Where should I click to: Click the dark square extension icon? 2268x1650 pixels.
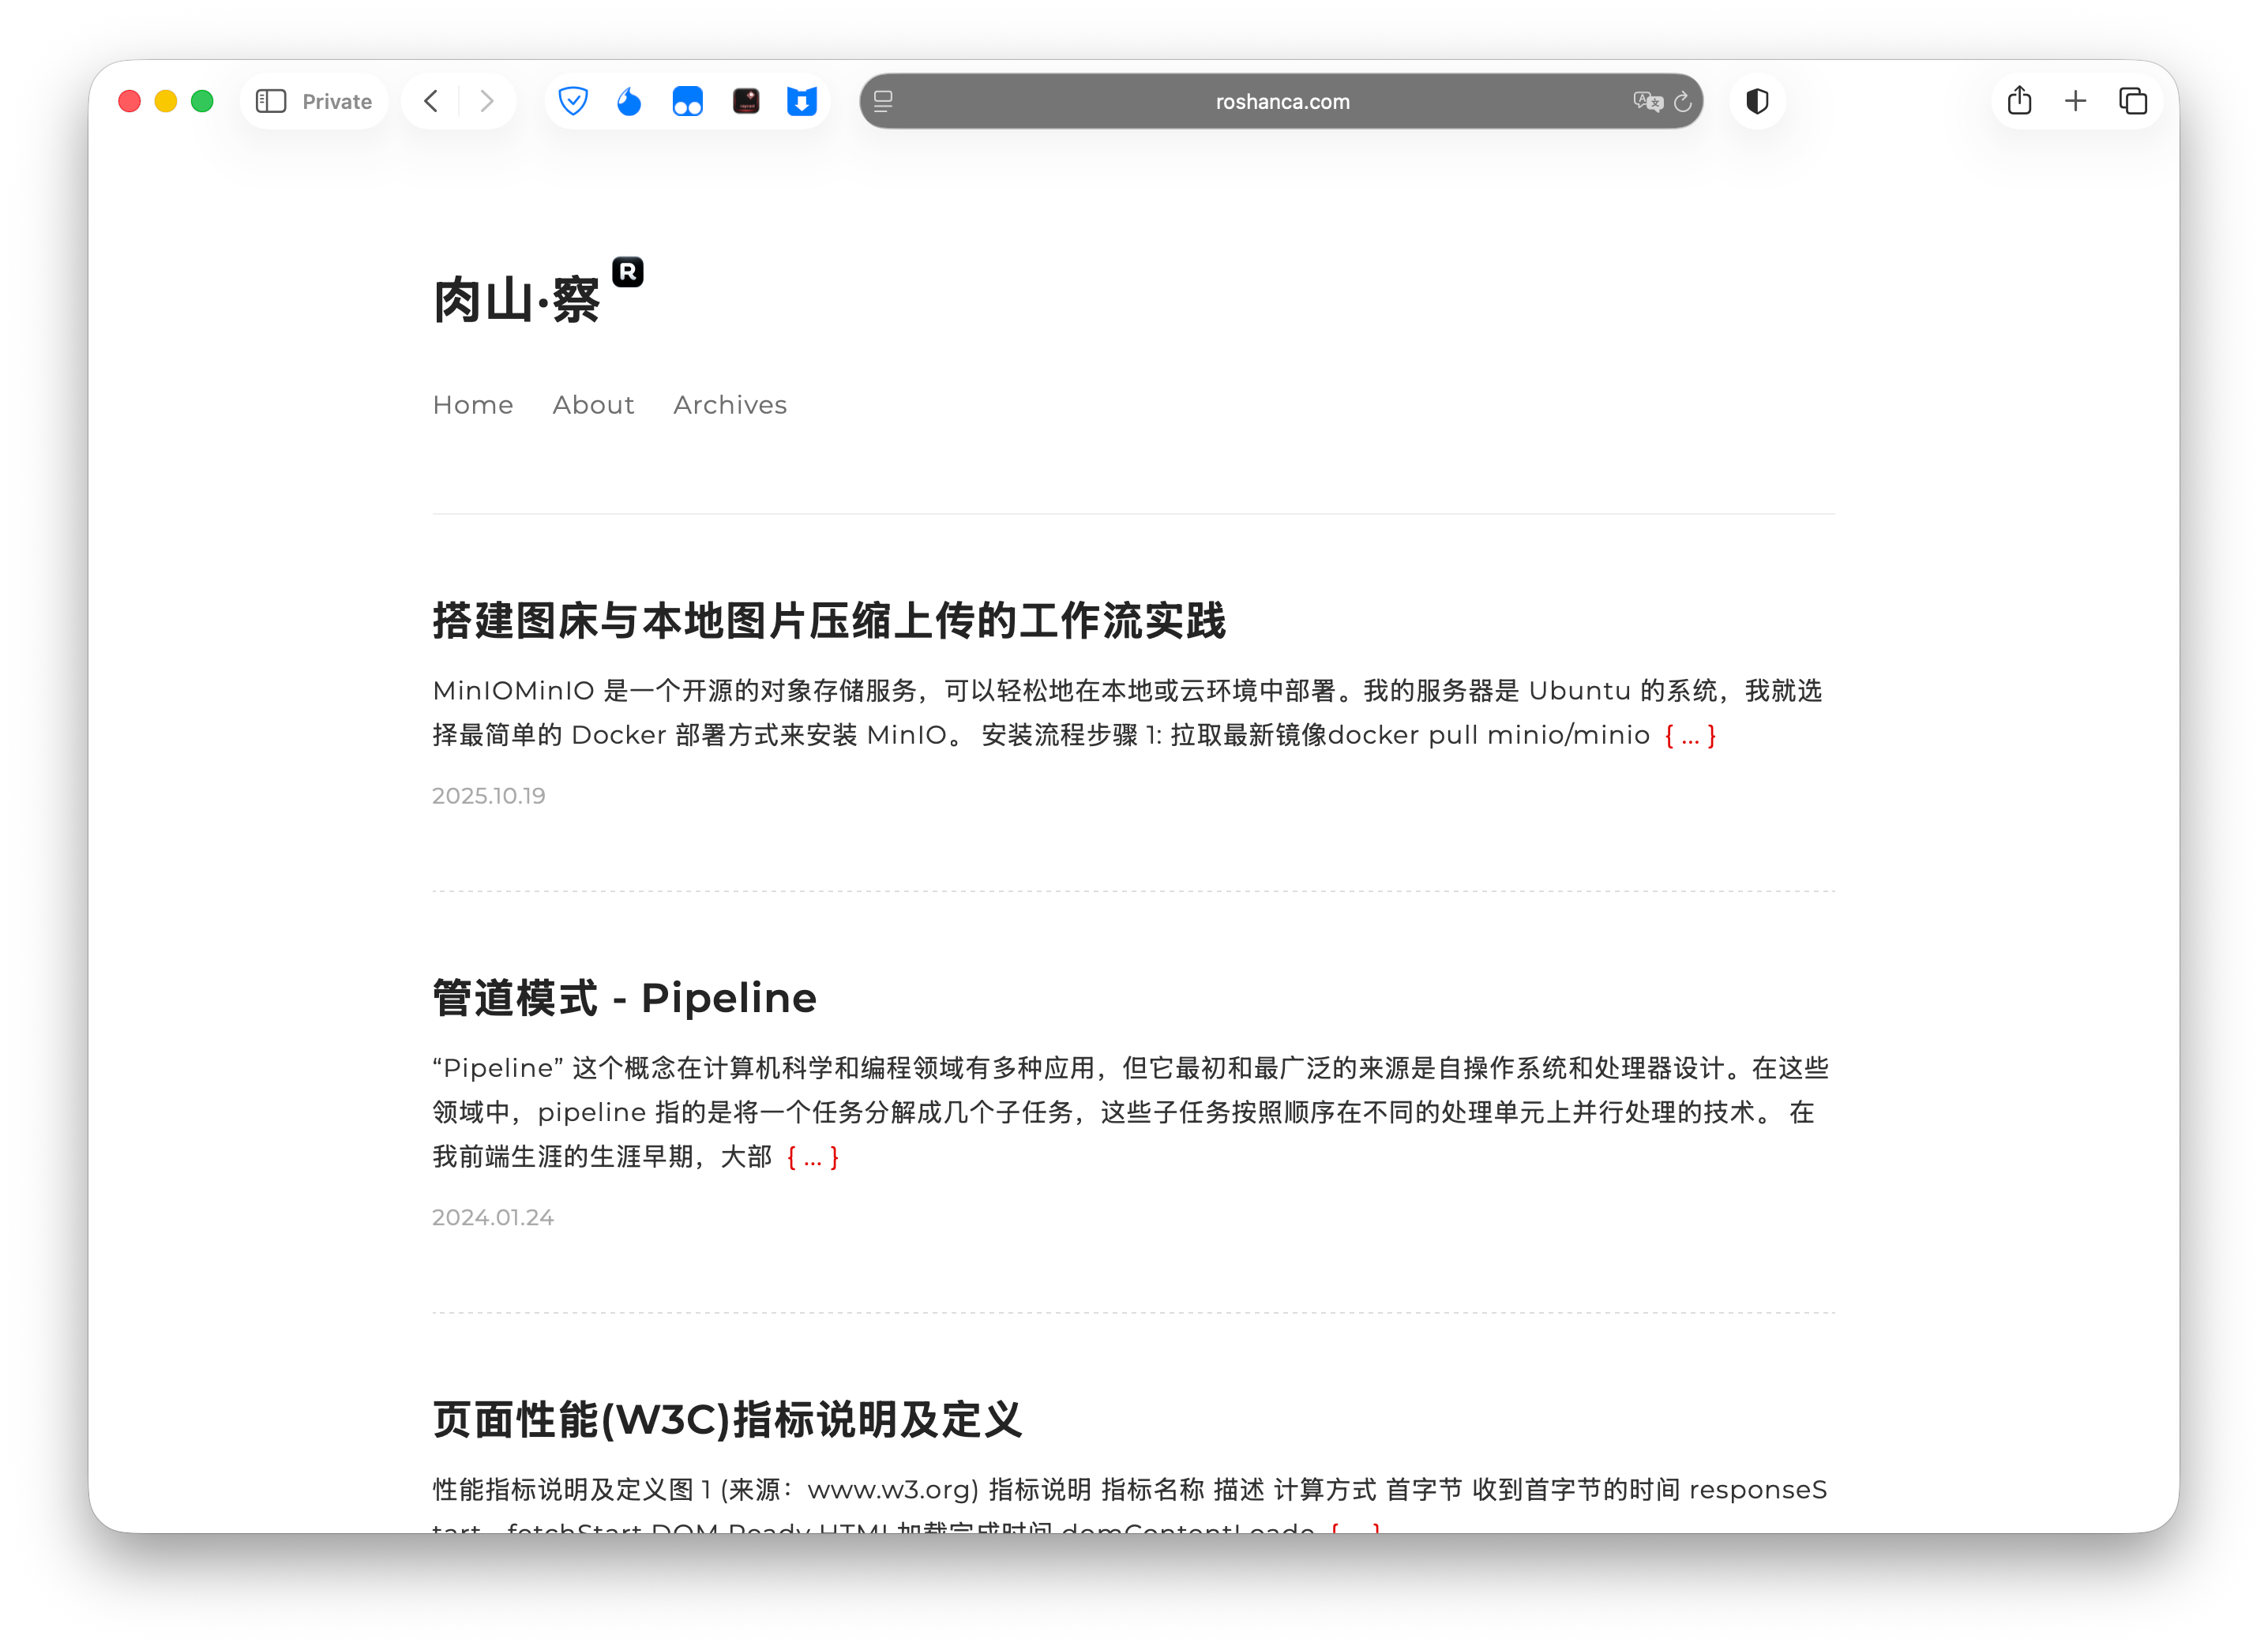pos(746,101)
